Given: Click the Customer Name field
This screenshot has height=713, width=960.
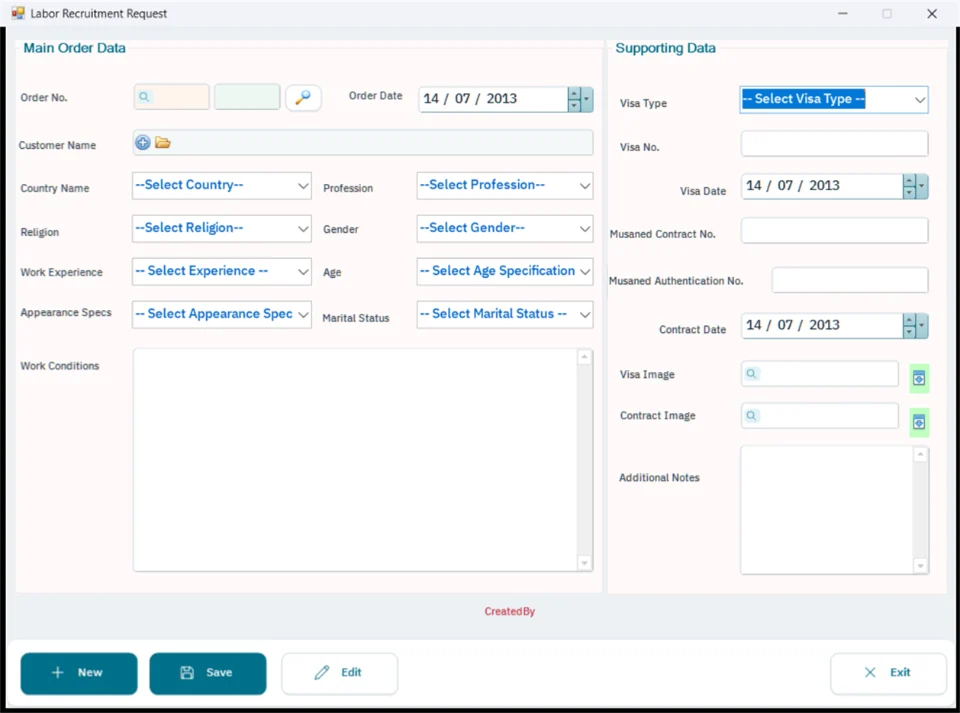Looking at the screenshot, I should pos(363,143).
